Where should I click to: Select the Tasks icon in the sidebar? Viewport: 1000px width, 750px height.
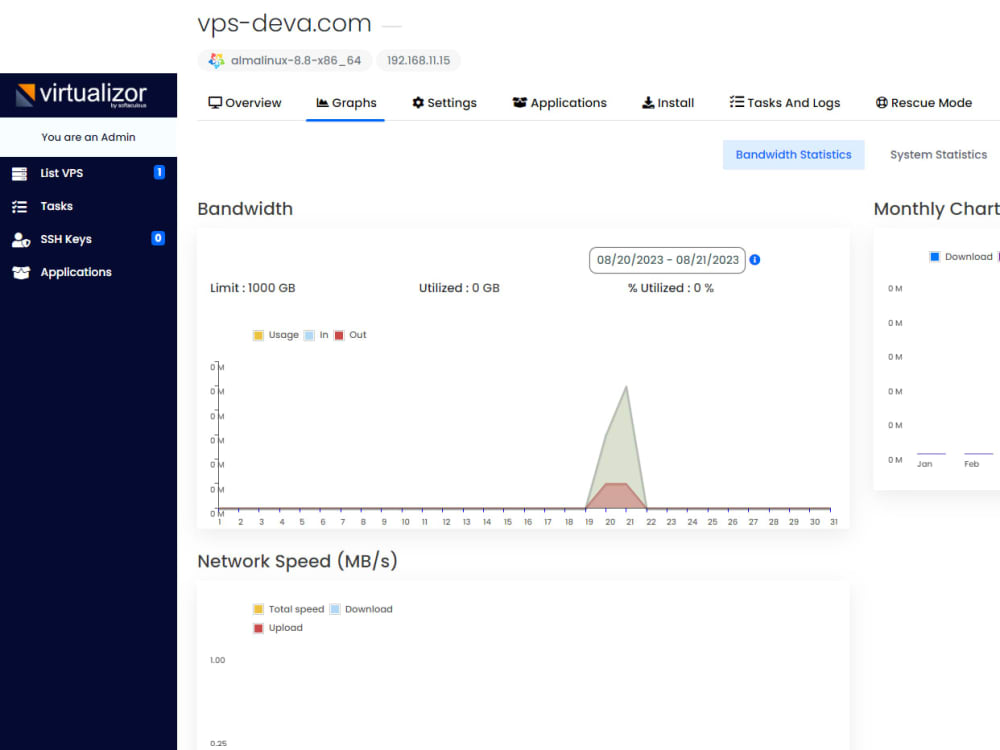pyautogui.click(x=20, y=206)
